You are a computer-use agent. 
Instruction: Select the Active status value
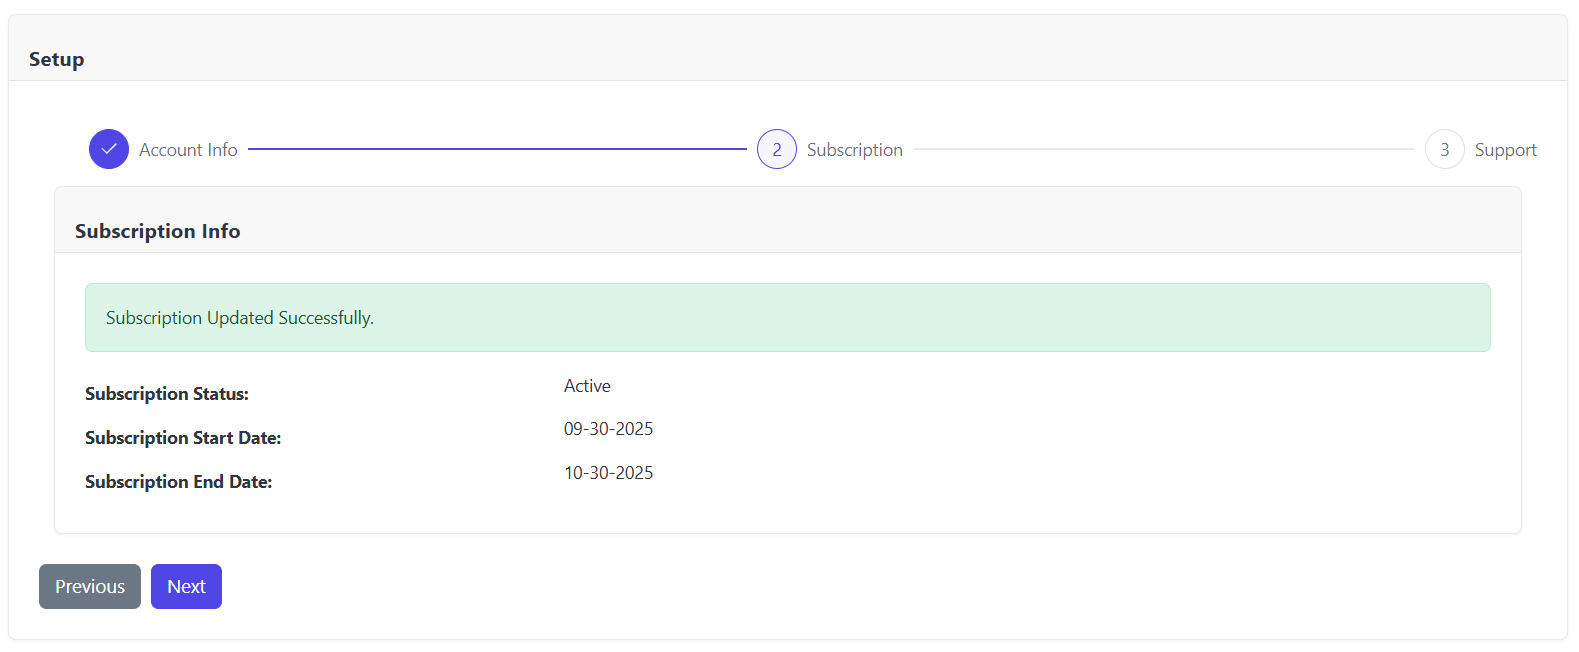click(587, 386)
